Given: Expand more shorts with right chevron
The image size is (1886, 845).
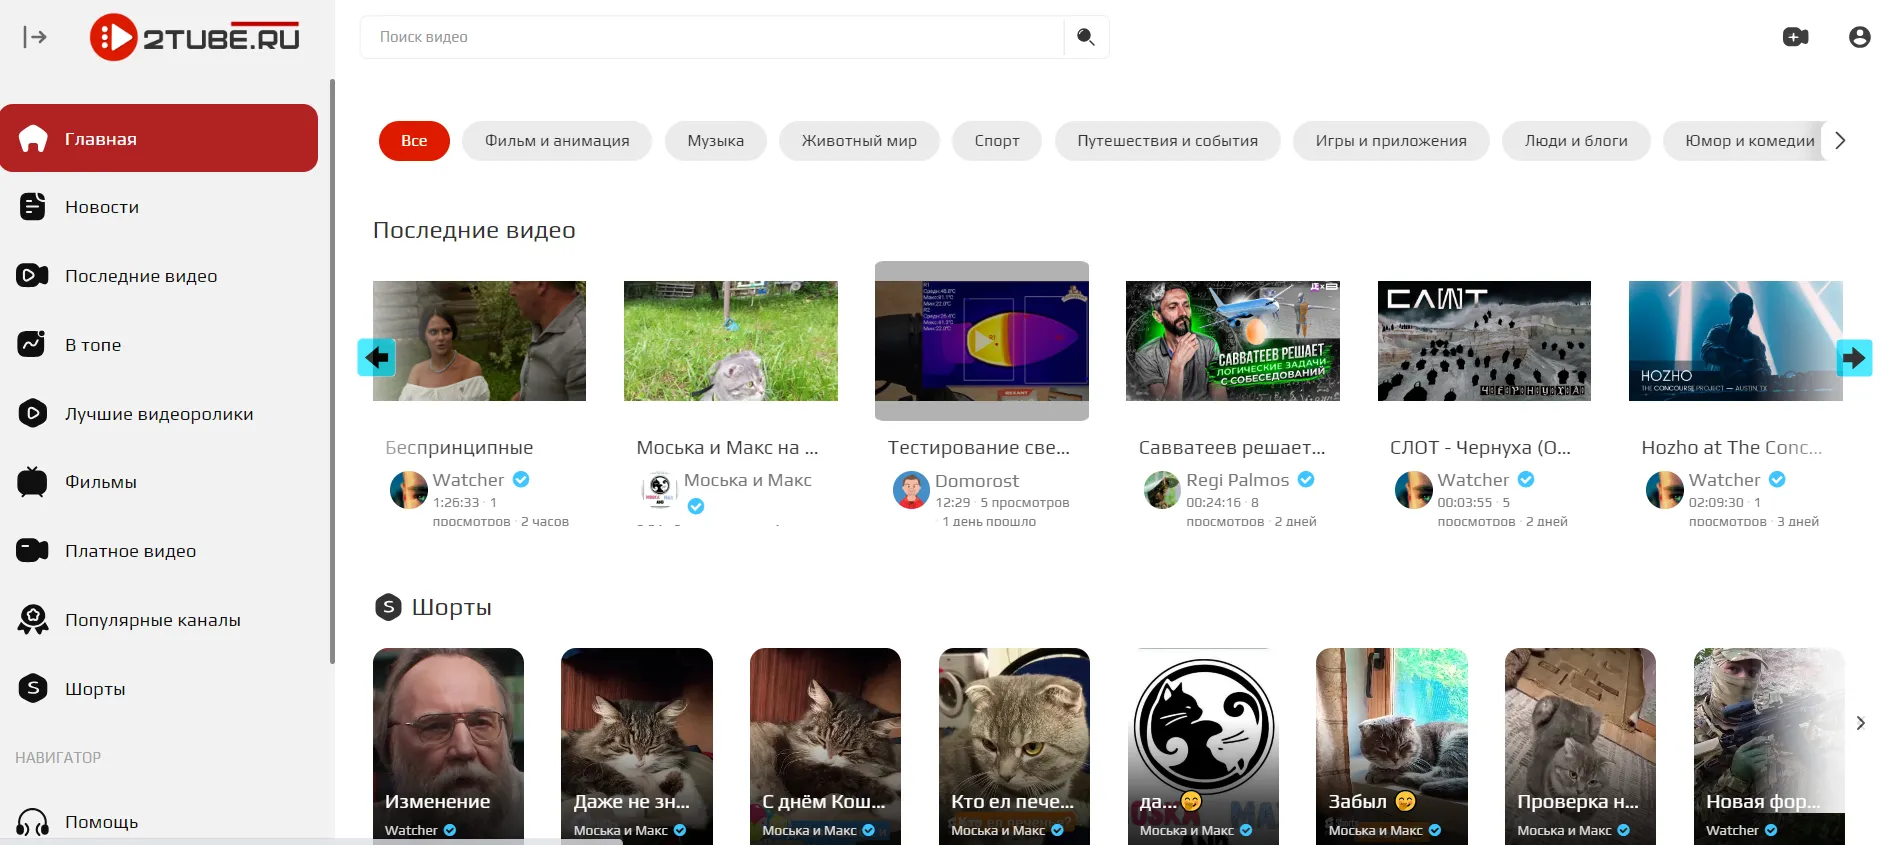Looking at the screenshot, I should 1860,723.
